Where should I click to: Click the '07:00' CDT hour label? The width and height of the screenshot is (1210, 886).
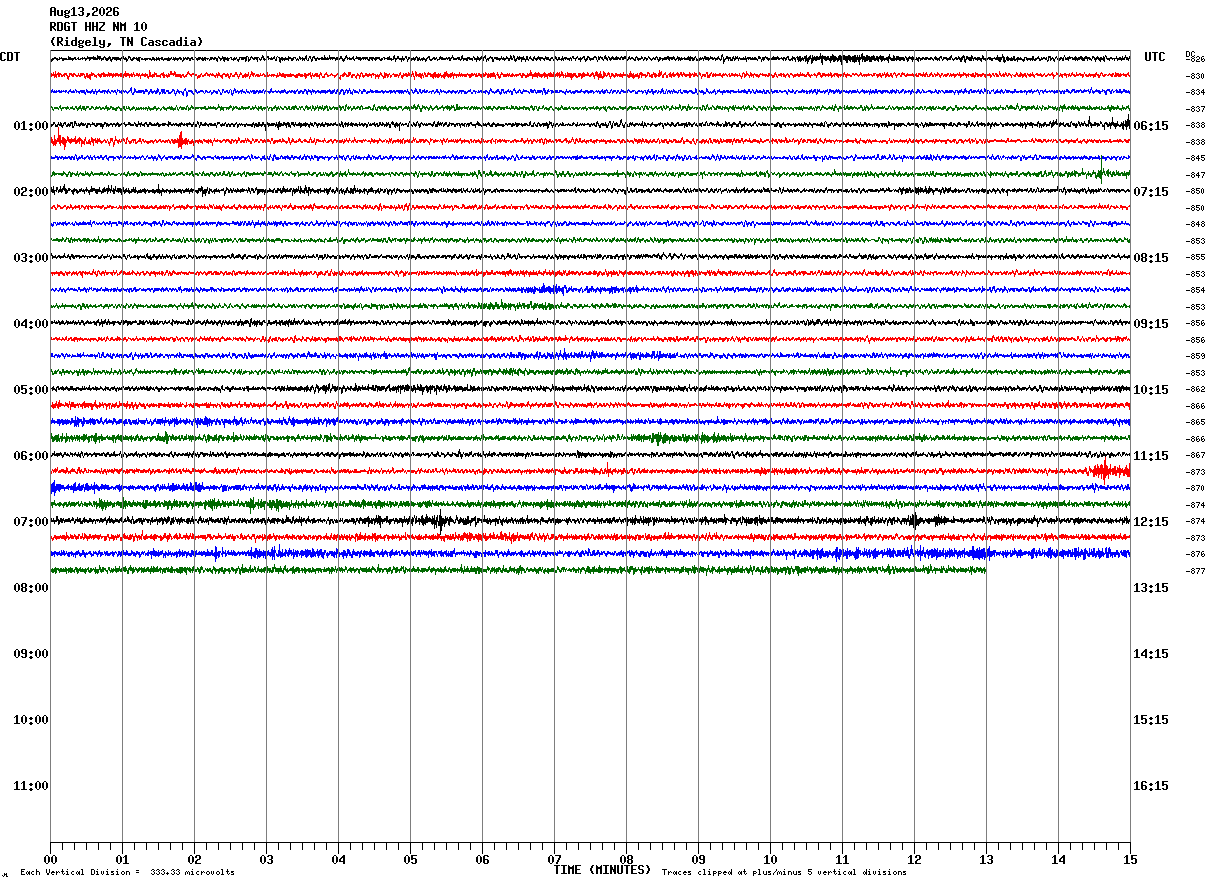30,522
